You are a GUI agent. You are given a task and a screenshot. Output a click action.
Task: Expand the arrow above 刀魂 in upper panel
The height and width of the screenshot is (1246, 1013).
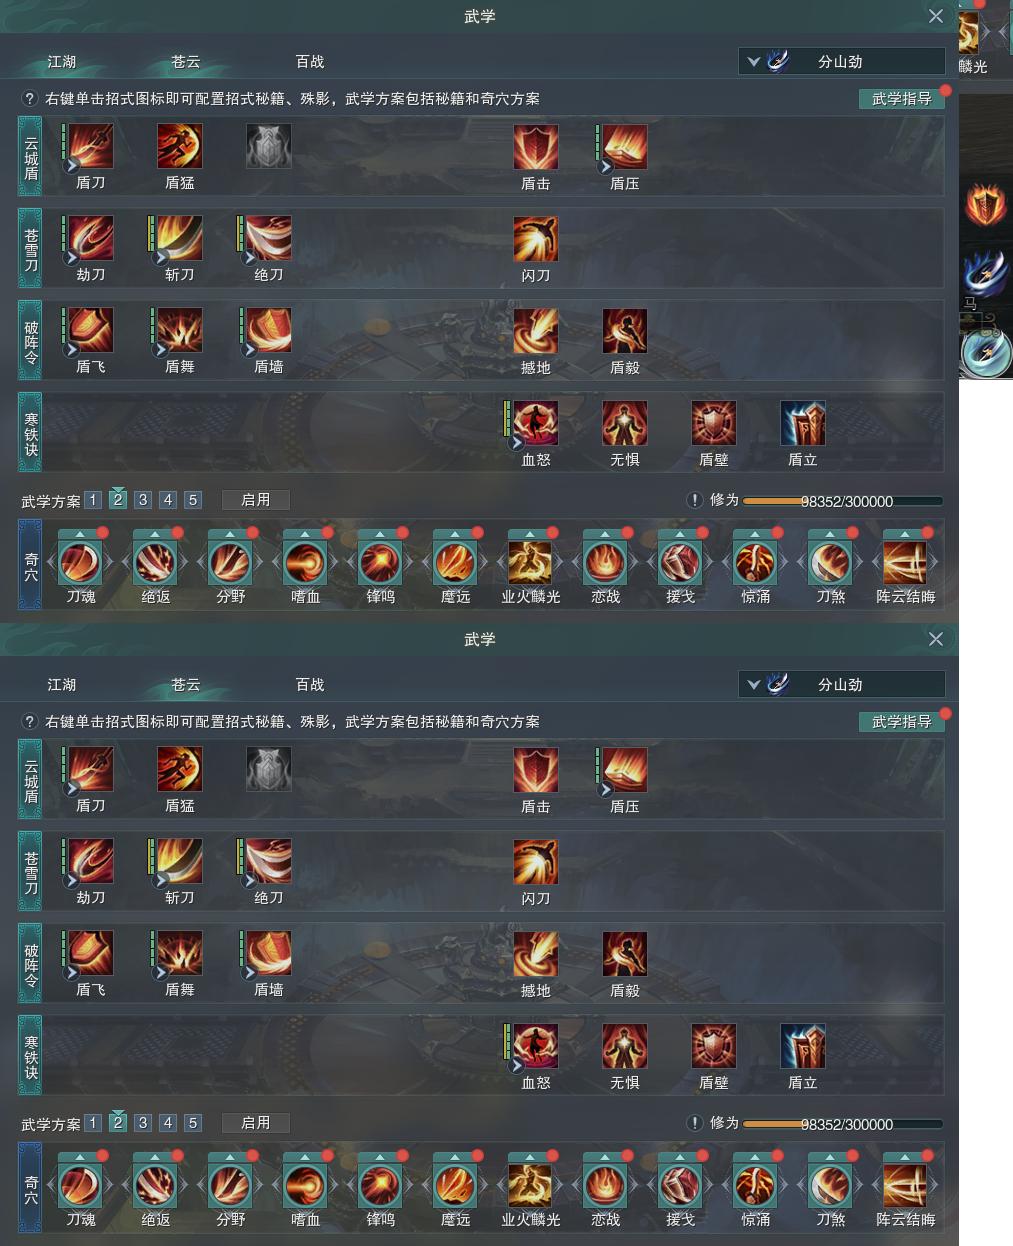point(80,534)
